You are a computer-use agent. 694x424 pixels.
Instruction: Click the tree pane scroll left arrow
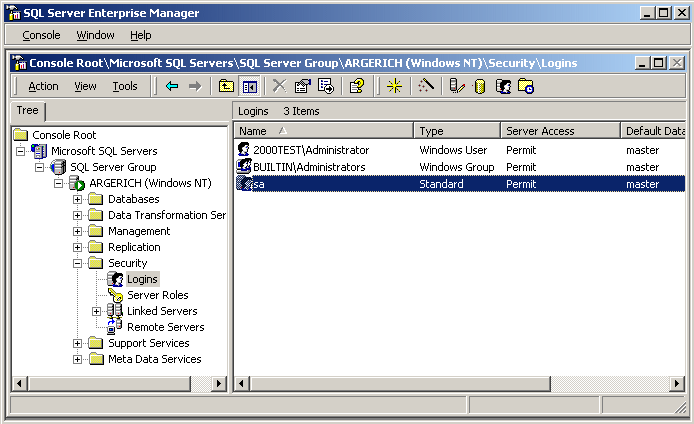point(19,383)
